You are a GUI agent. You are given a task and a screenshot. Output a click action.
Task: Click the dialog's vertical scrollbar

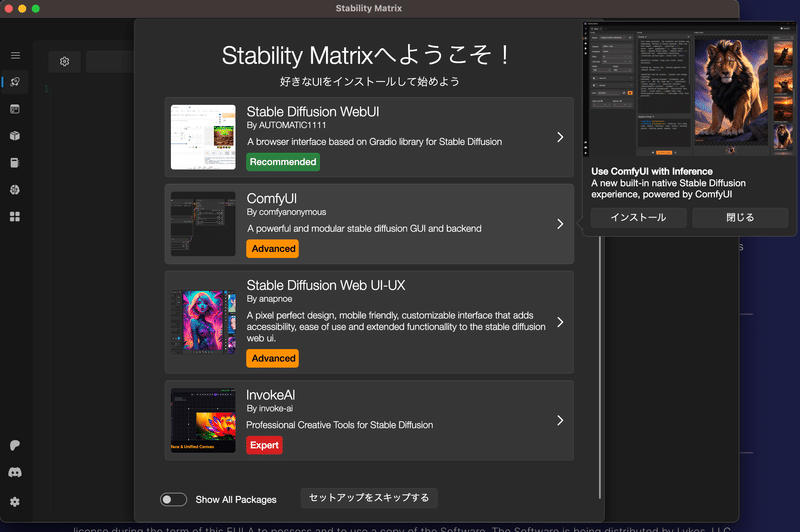click(x=600, y=367)
